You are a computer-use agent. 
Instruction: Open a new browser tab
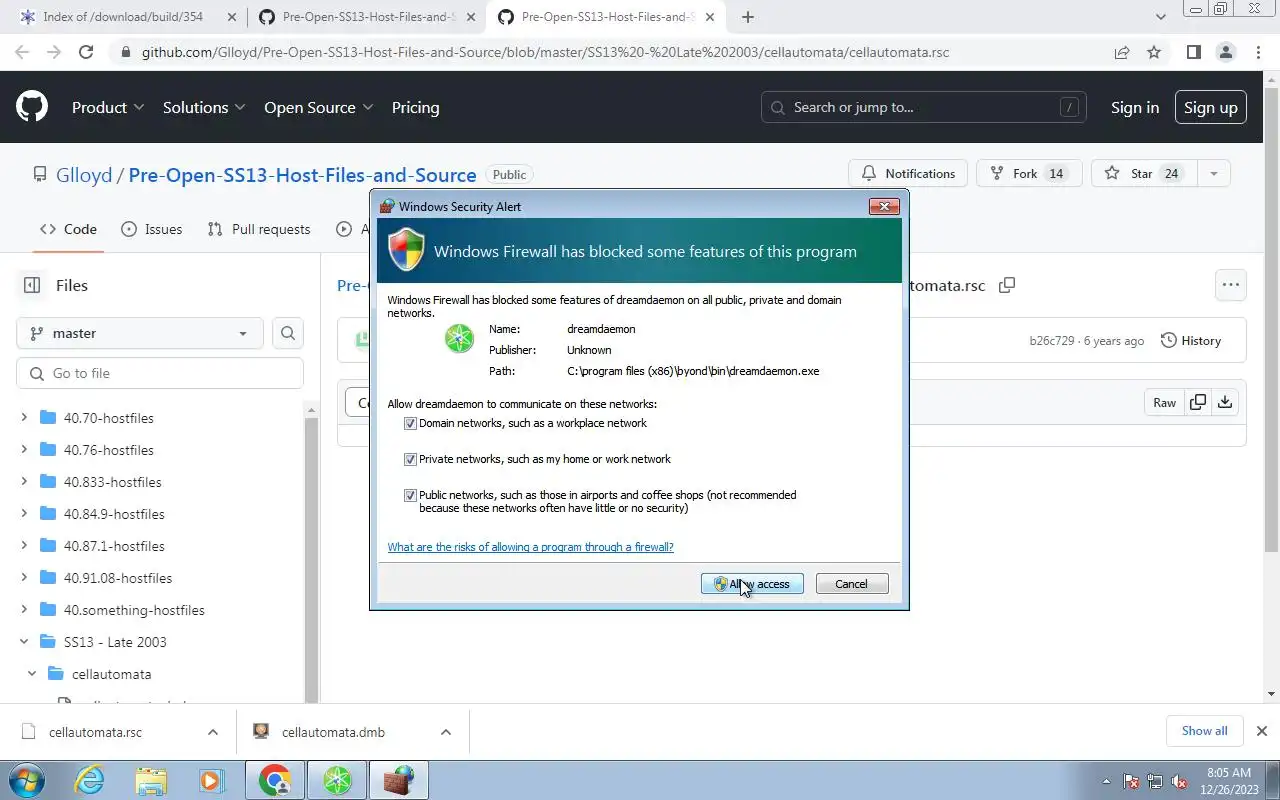click(747, 17)
